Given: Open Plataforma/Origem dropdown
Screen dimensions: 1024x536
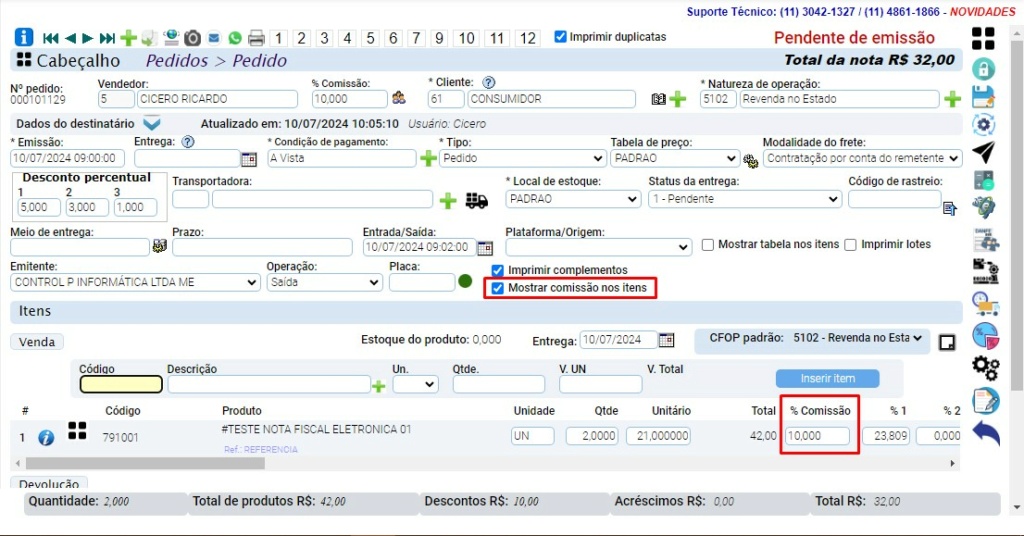Looking at the screenshot, I should click(x=598, y=247).
